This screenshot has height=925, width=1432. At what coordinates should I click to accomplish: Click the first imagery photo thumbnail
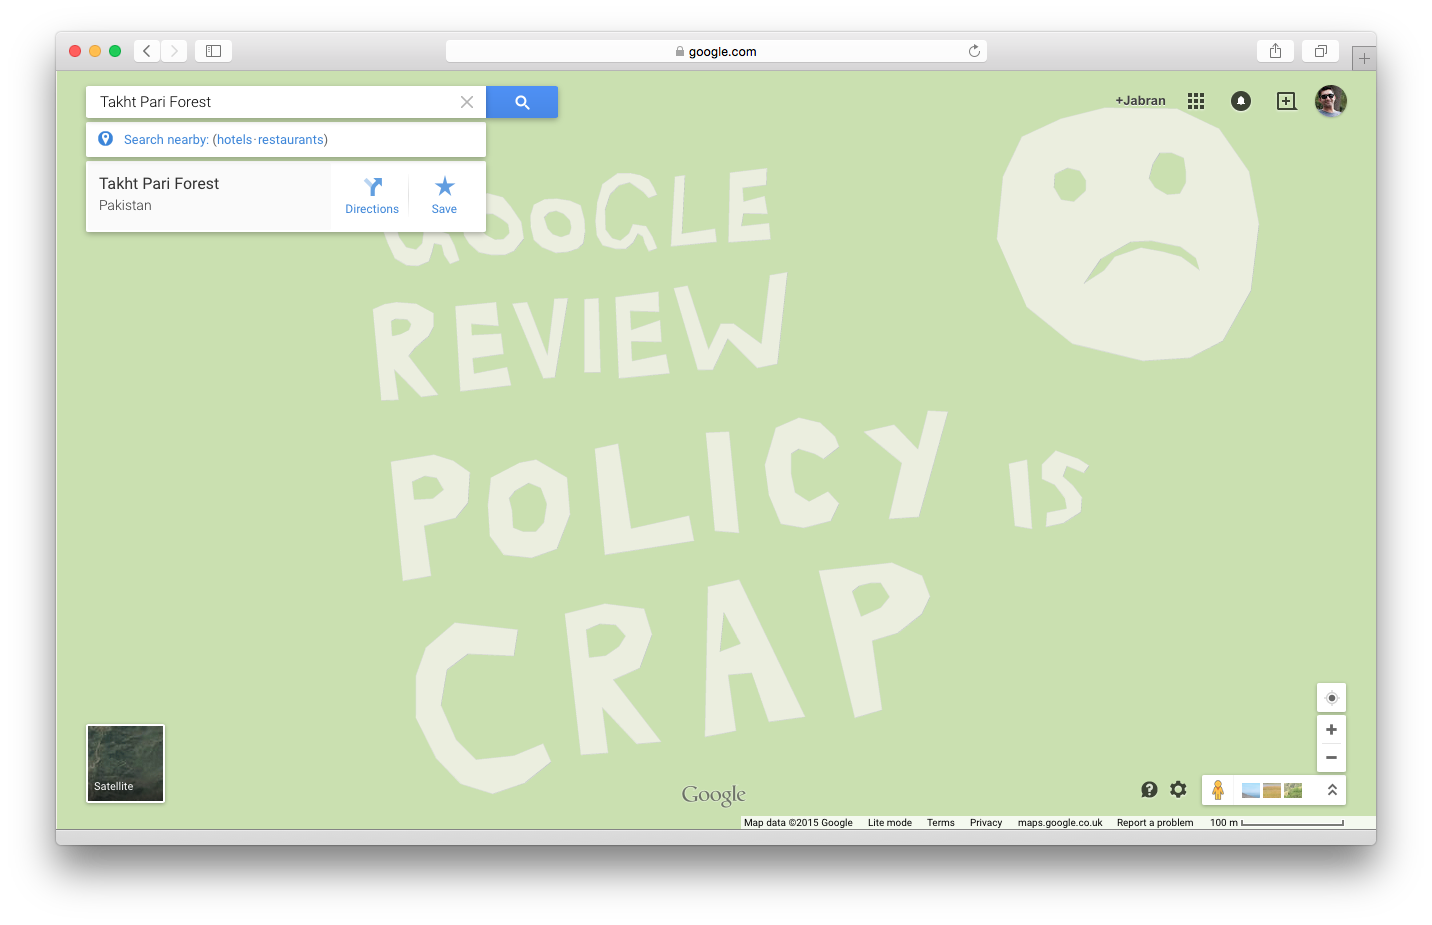click(1250, 791)
